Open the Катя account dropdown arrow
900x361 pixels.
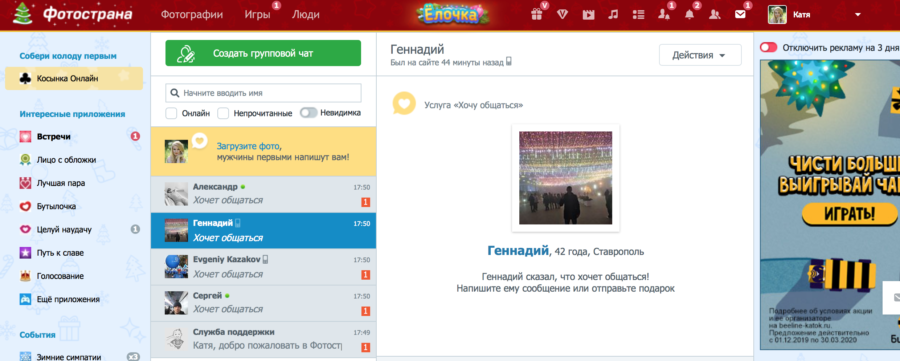[x=858, y=15]
